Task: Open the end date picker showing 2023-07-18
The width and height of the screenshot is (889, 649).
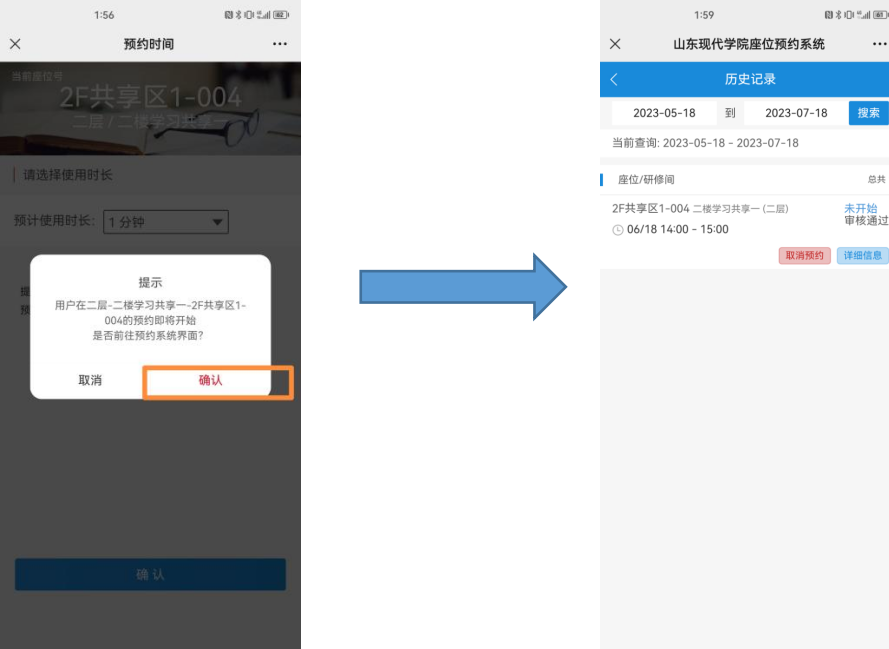Action: tap(796, 113)
